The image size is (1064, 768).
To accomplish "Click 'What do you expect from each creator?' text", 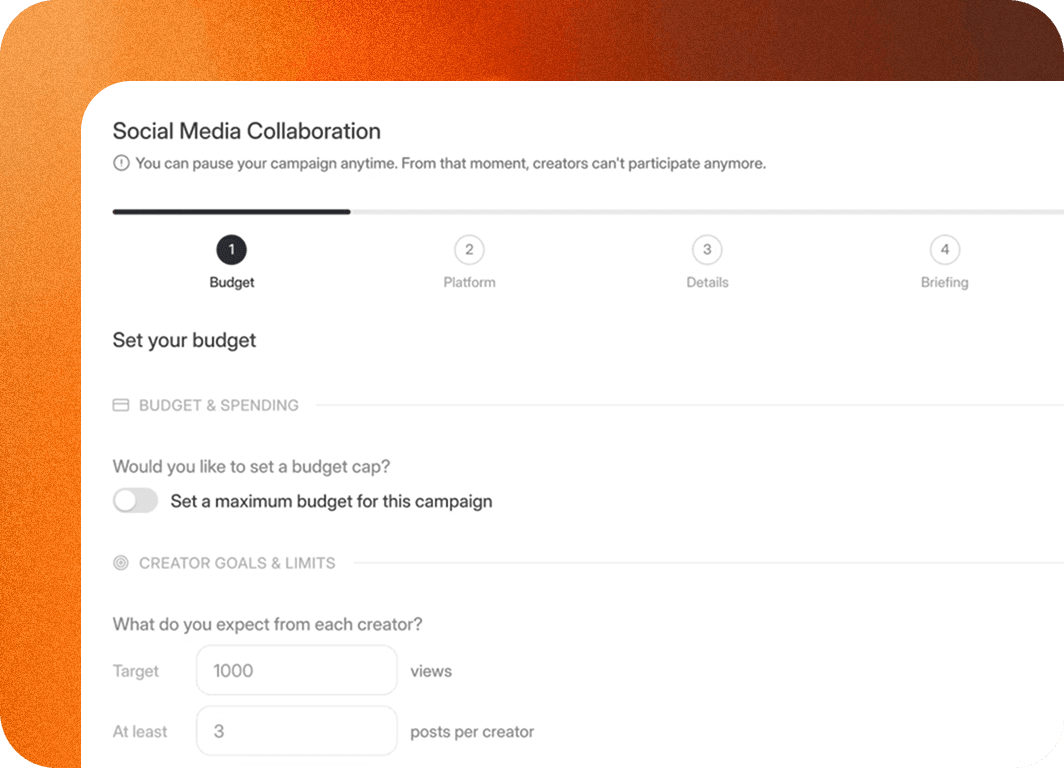I will (267, 624).
